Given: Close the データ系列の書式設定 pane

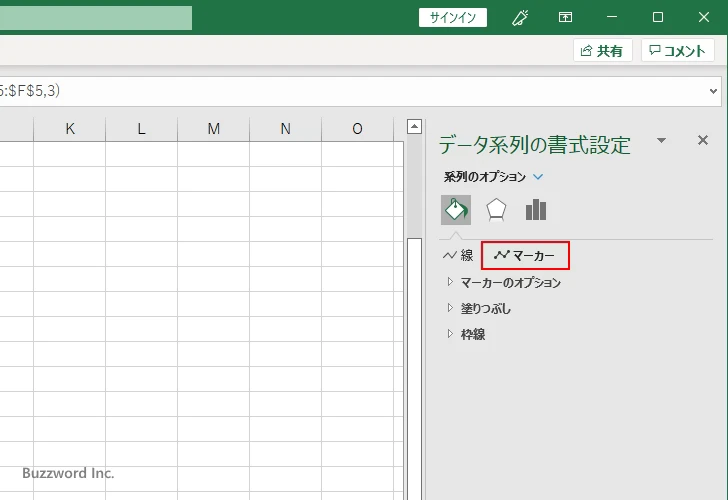Looking at the screenshot, I should 702,141.
